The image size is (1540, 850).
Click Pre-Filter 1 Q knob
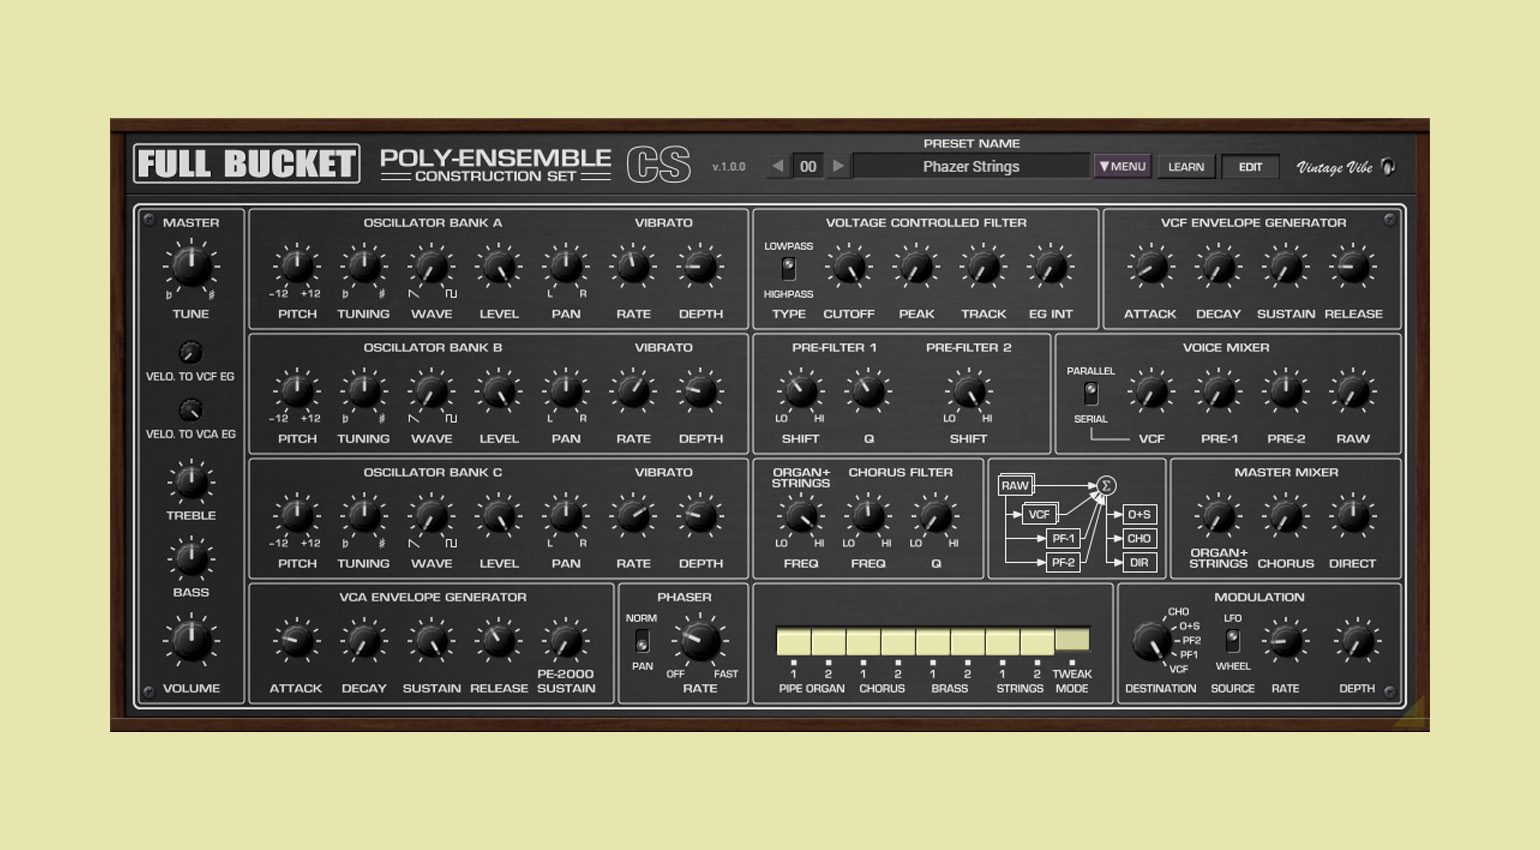(868, 391)
